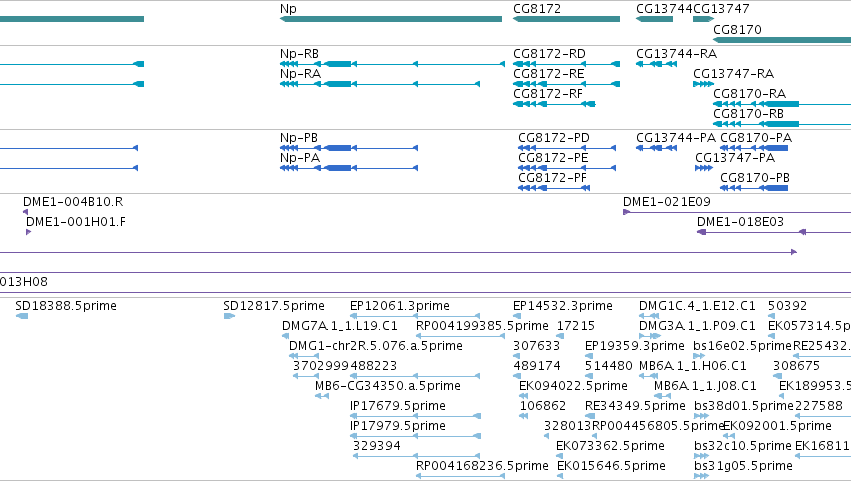Image resolution: width=851 pixels, height=481 pixels.
Task: Click the 307633 feature label
Action: coord(536,346)
